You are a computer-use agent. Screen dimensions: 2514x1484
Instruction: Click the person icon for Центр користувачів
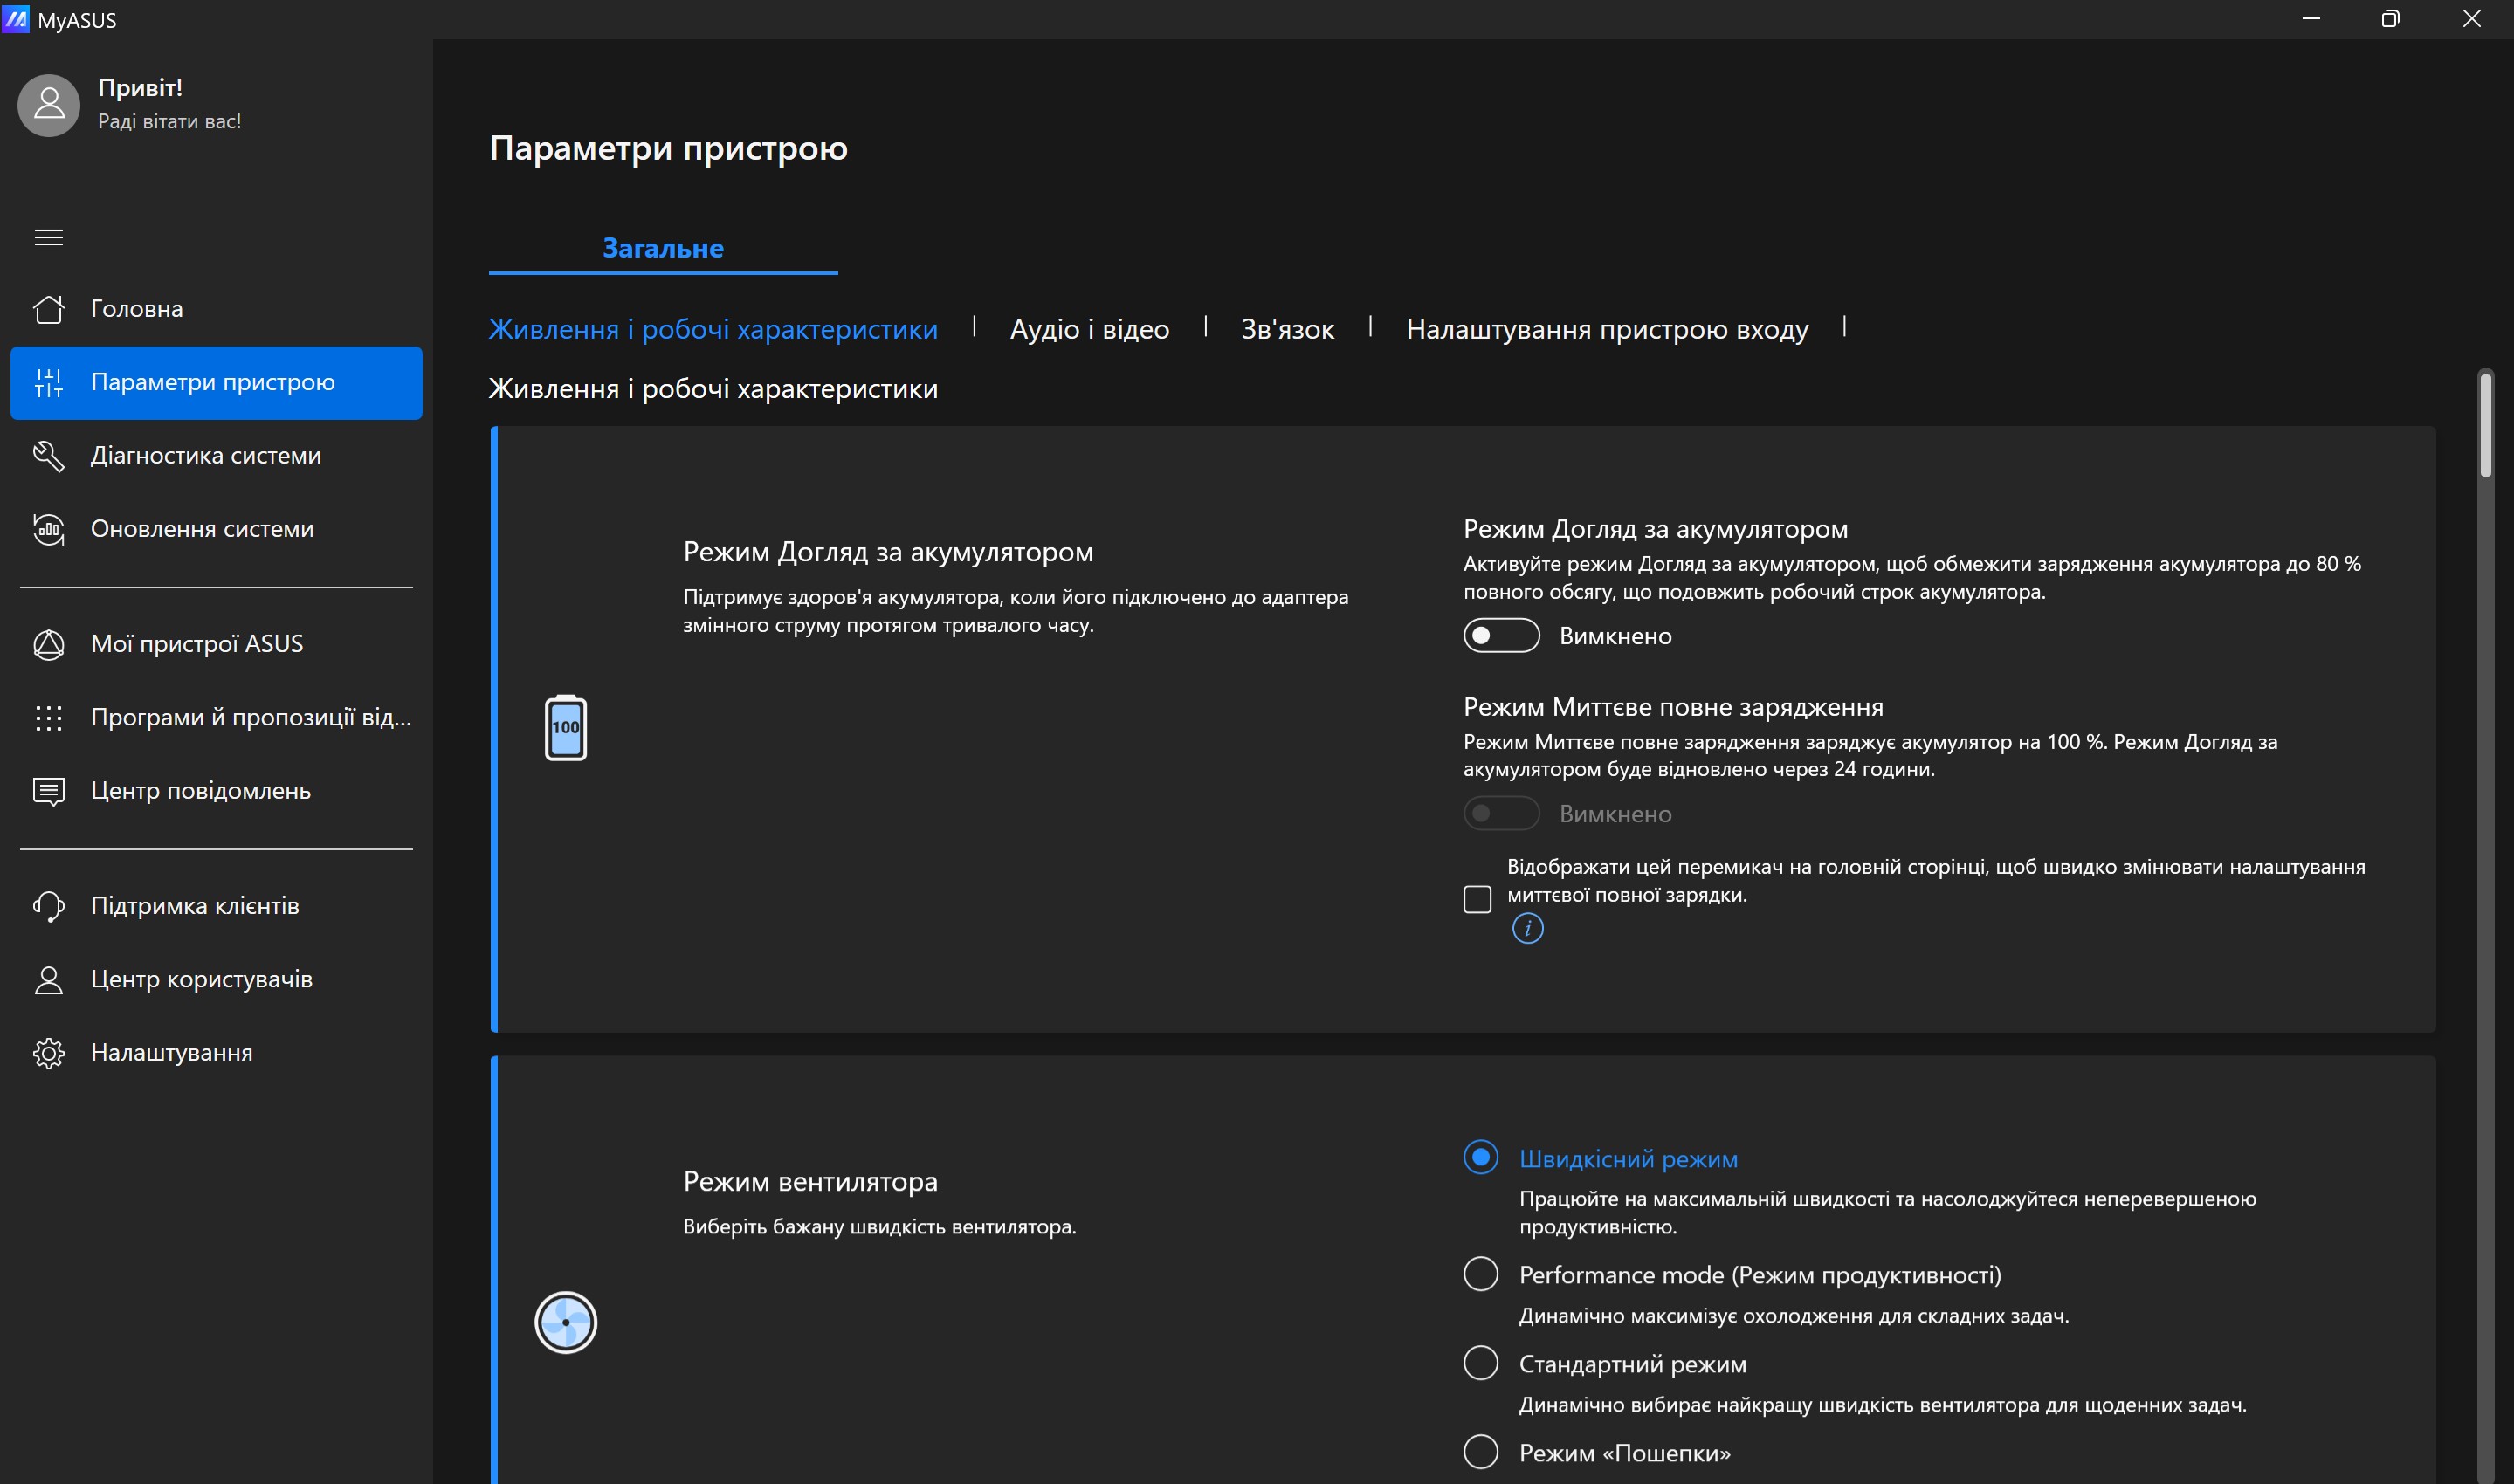pyautogui.click(x=49, y=980)
